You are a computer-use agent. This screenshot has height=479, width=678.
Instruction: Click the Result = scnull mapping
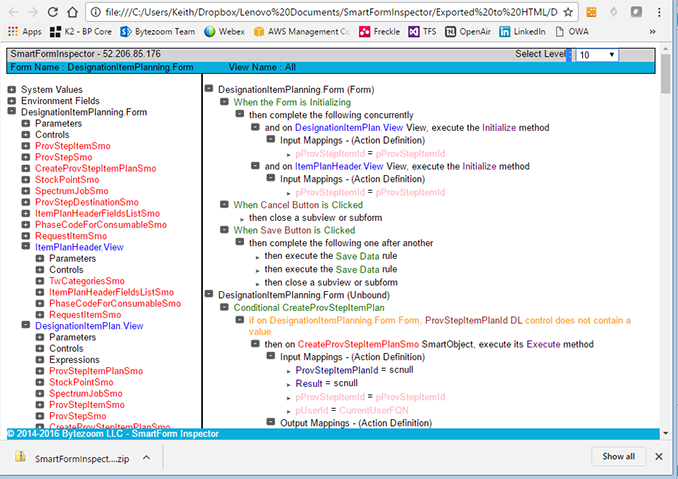point(326,383)
